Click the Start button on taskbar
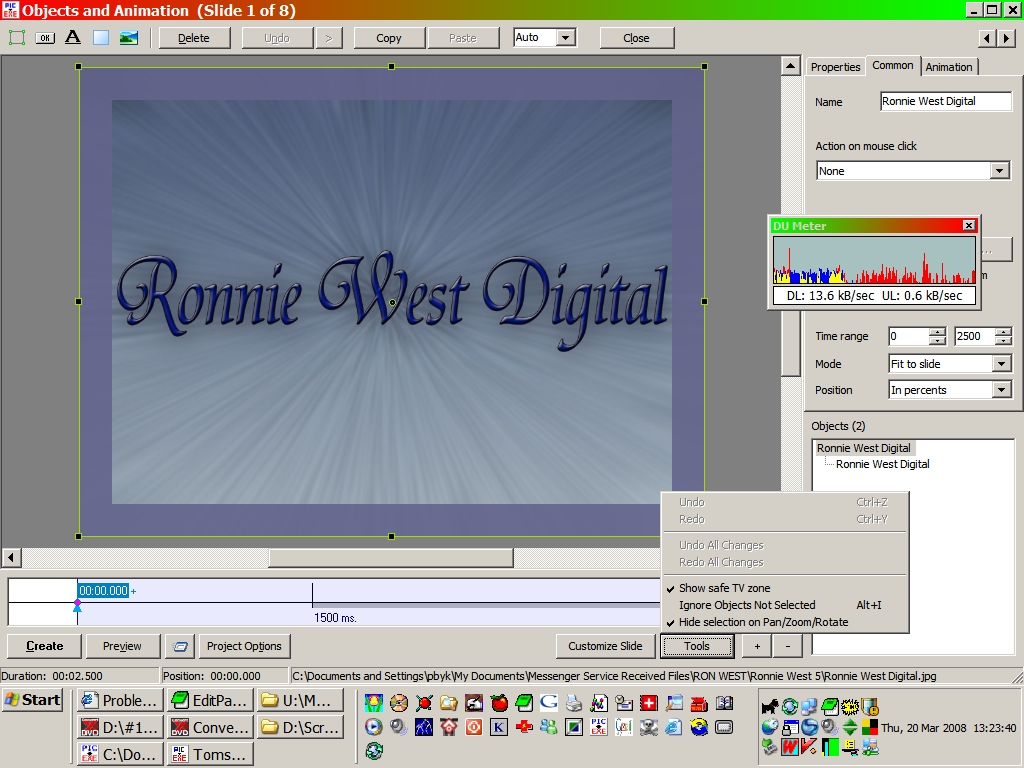This screenshot has height=768, width=1024. 33,700
